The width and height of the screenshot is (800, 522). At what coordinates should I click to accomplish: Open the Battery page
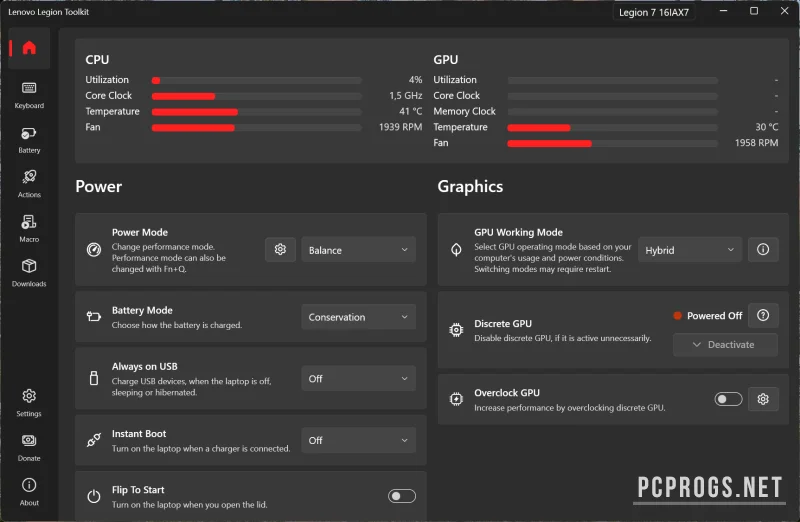click(29, 140)
